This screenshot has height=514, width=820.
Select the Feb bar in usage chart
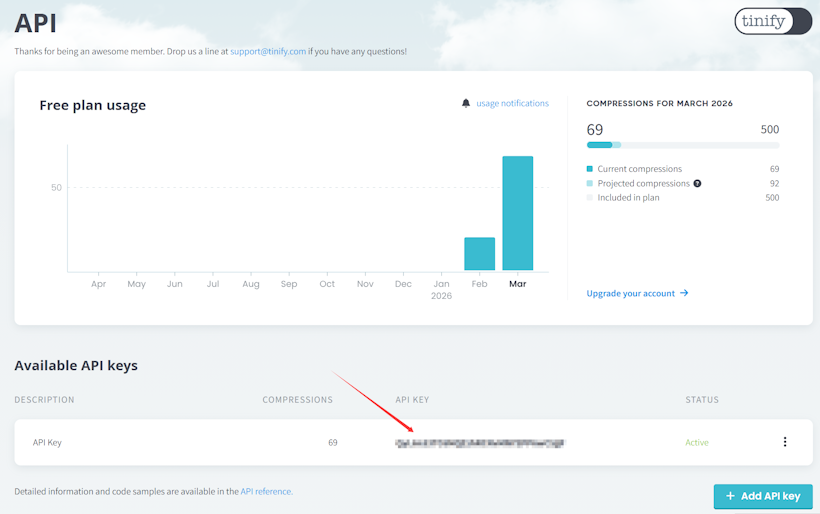479,254
